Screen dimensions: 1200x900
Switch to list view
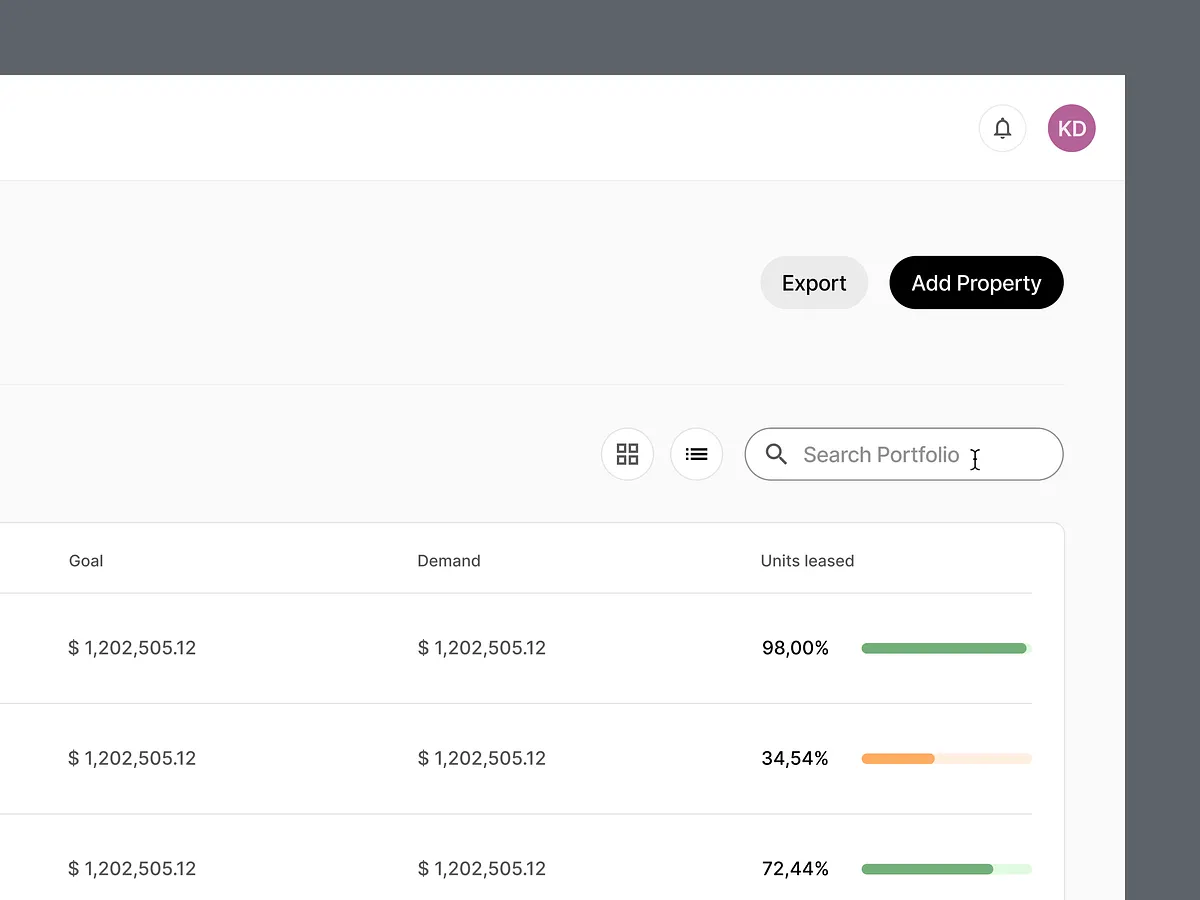pos(697,454)
